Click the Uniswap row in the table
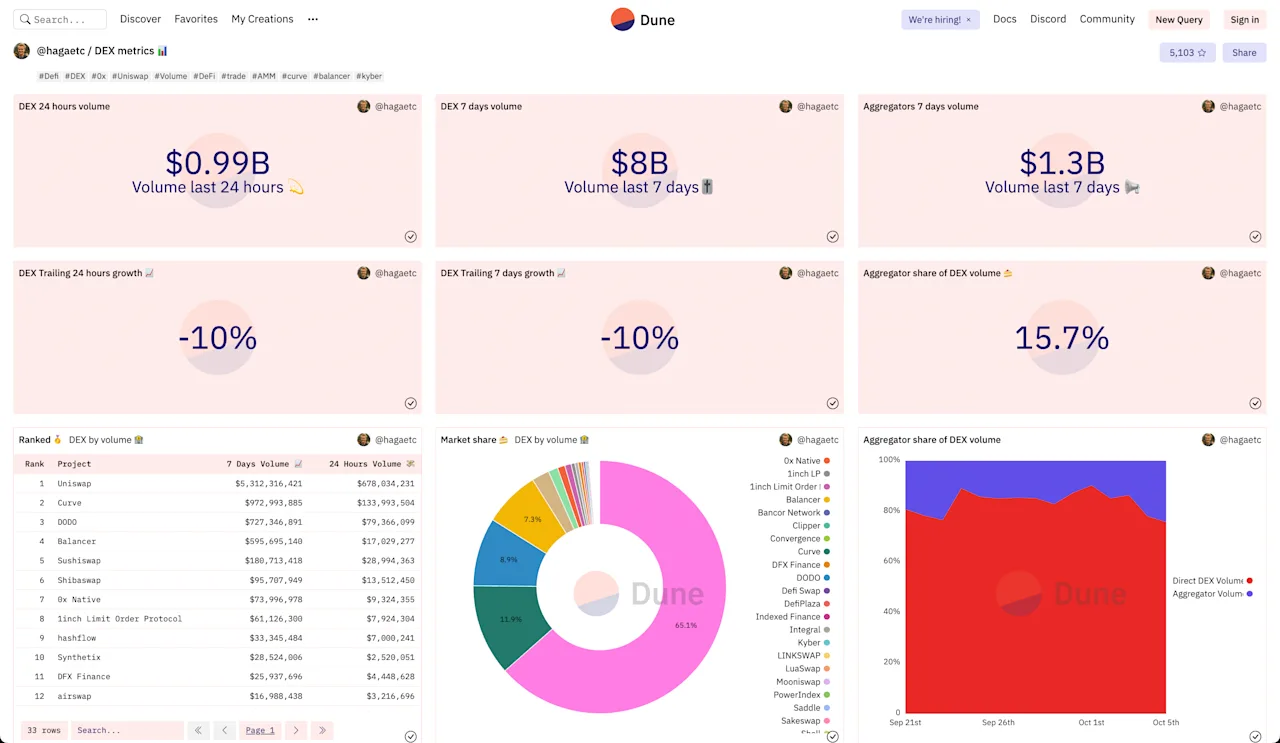 [x=218, y=484]
